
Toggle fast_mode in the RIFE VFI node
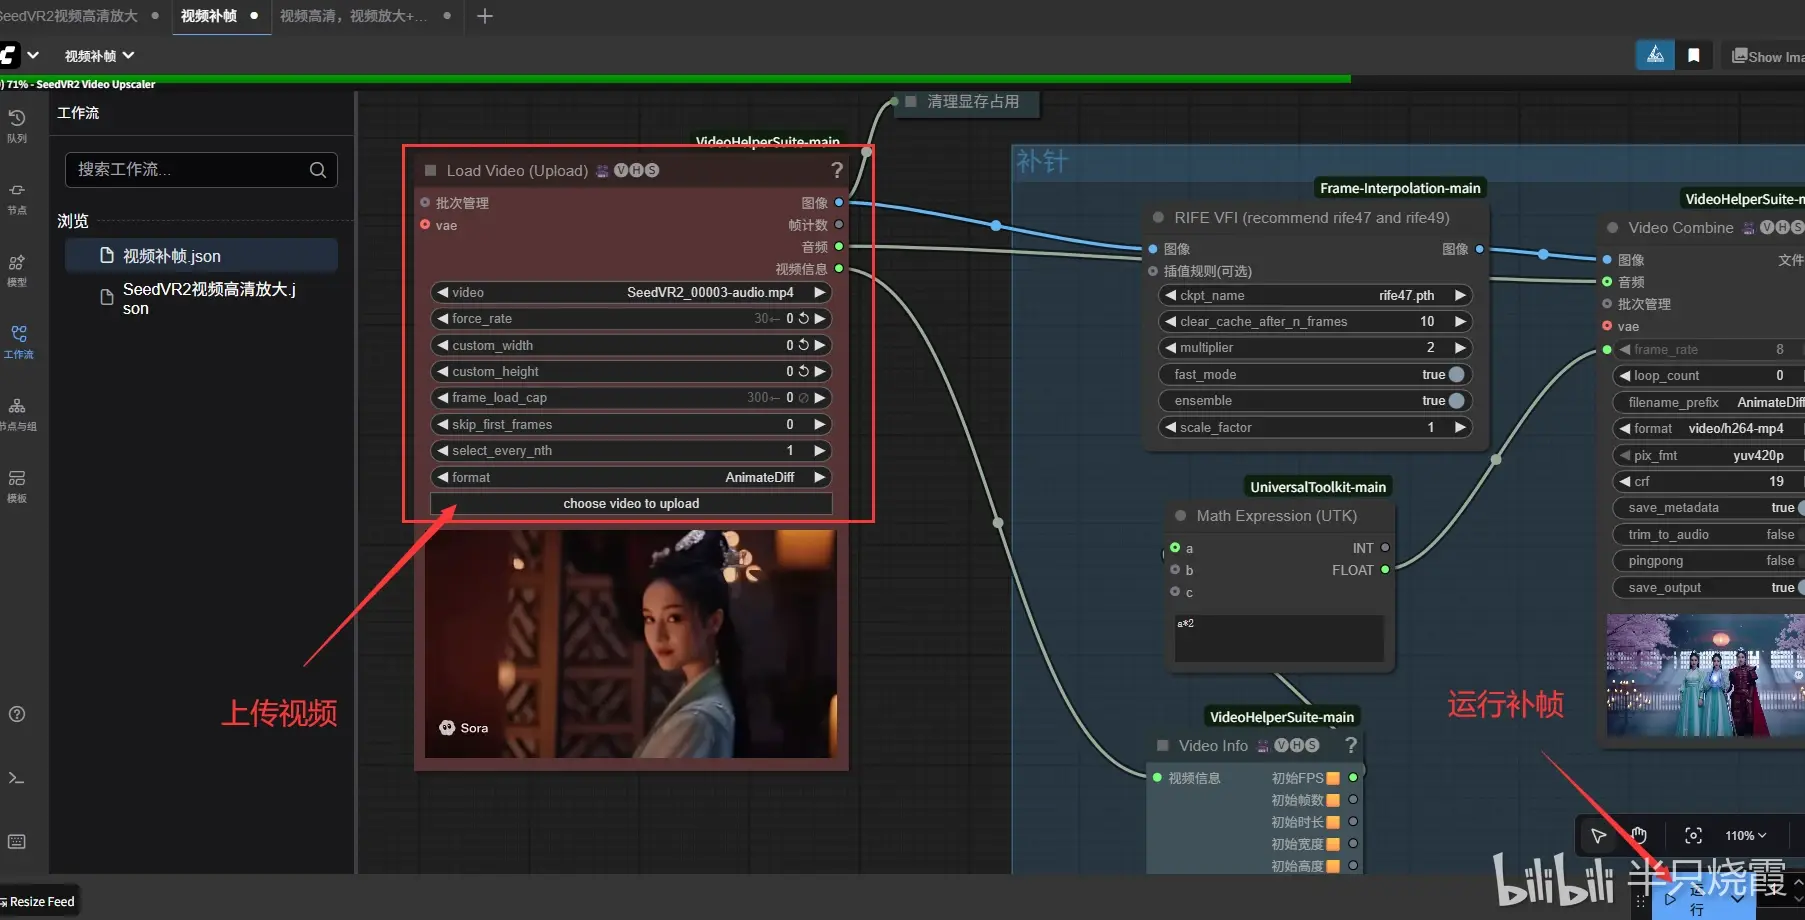[1456, 375]
